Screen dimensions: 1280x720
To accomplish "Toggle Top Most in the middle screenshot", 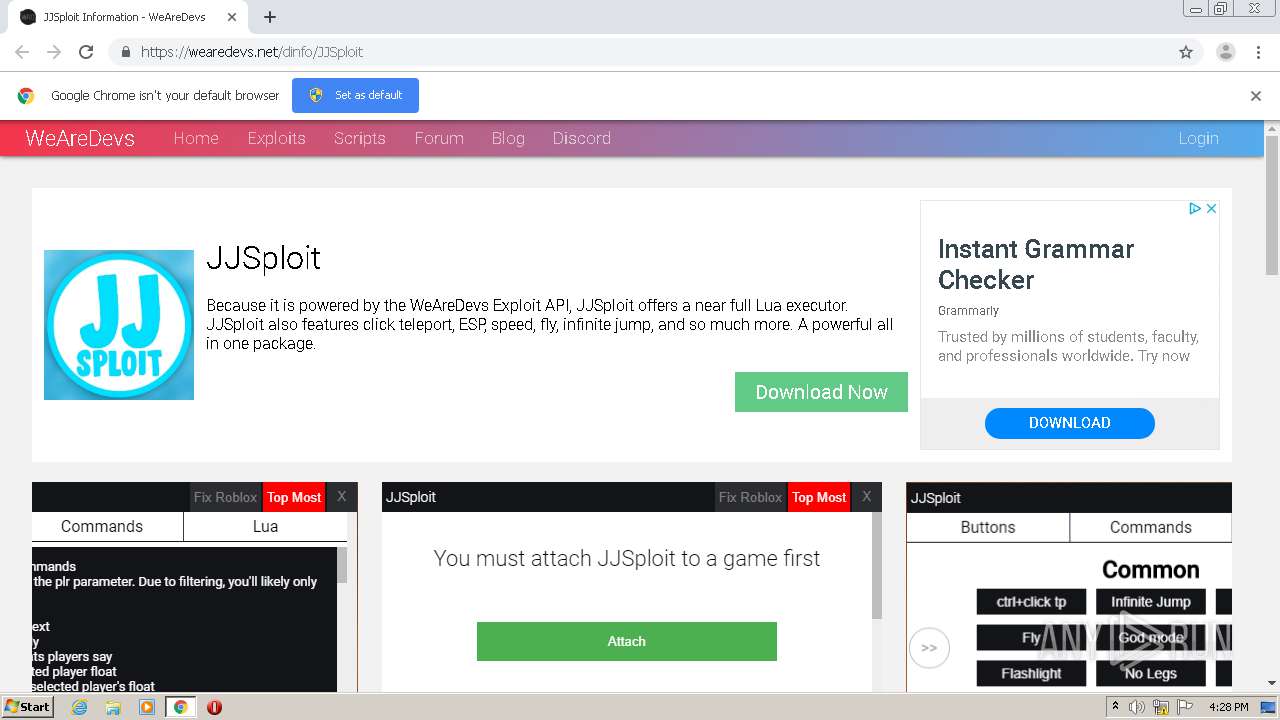I will click(819, 497).
